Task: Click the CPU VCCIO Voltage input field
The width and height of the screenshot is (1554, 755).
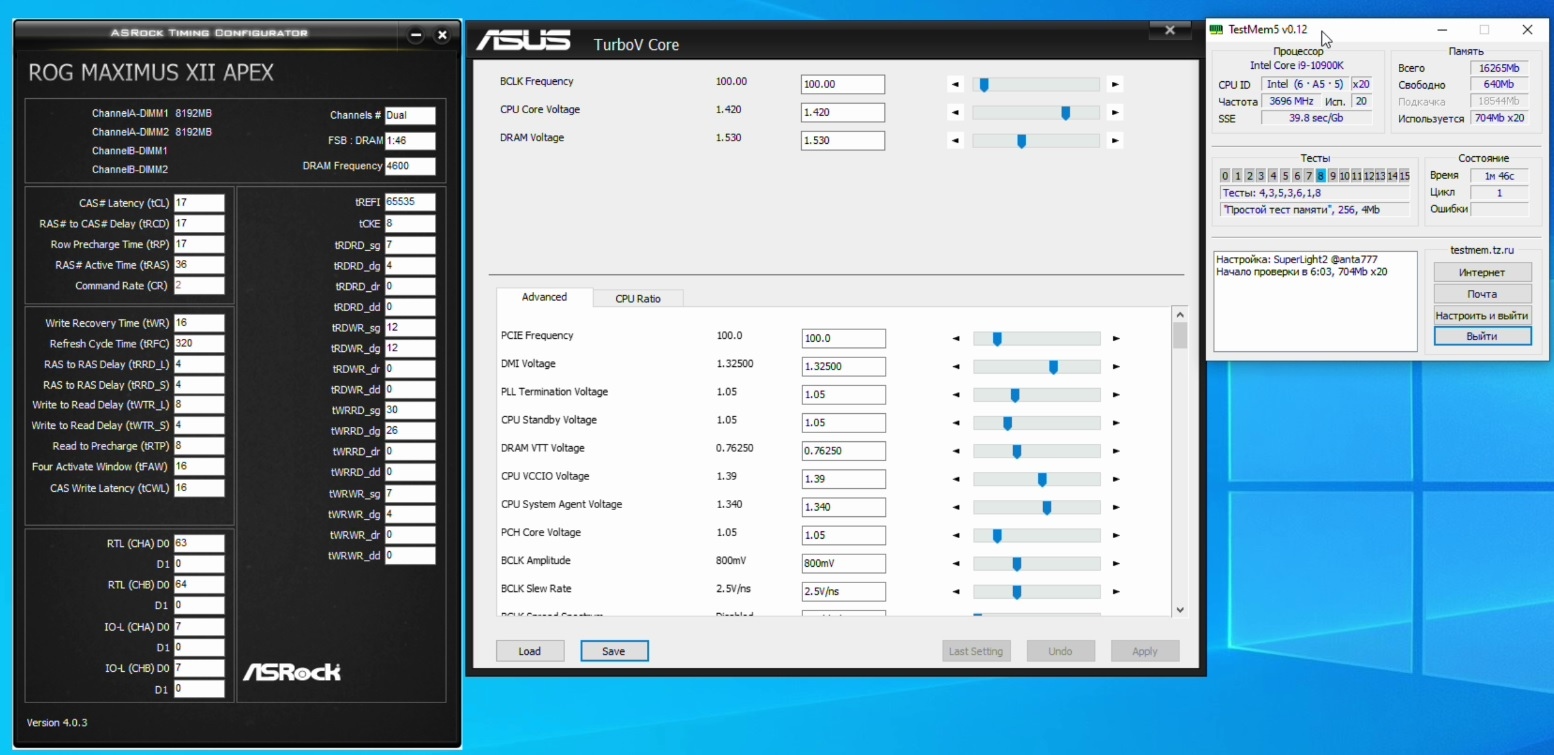Action: (x=844, y=480)
